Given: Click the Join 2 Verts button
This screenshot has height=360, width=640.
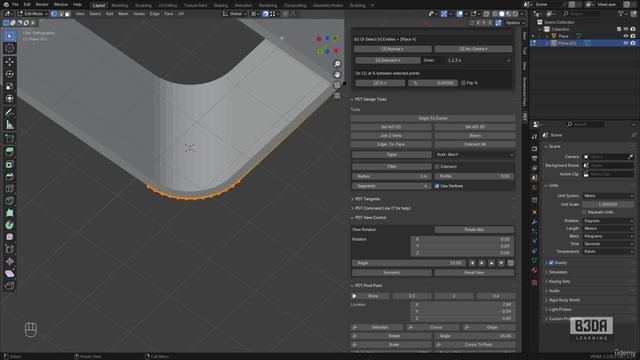Looking at the screenshot, I should (391, 136).
